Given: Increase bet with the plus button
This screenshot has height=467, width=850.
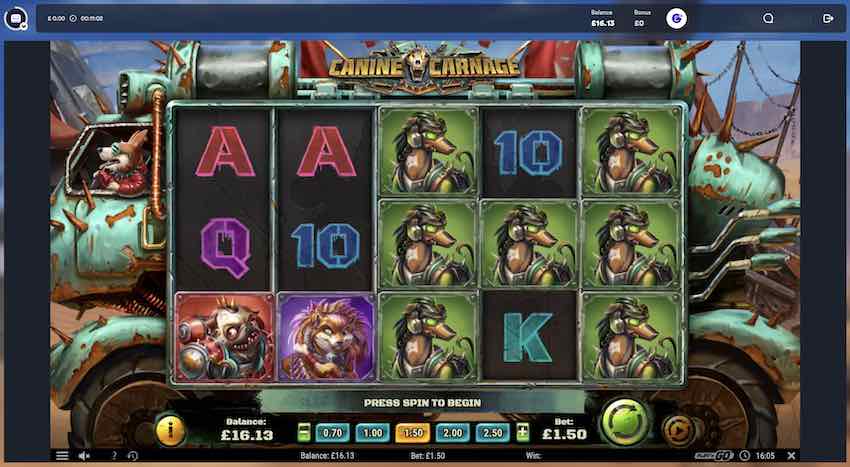Looking at the screenshot, I should [x=523, y=432].
